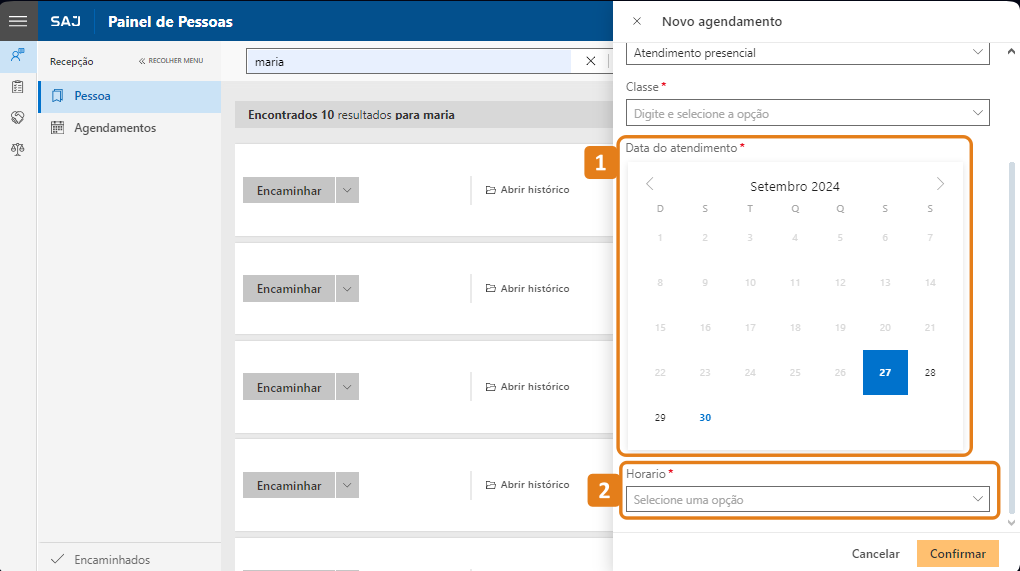The width and height of the screenshot is (1020, 571).
Task: Confirm the new appointment
Action: 958,553
